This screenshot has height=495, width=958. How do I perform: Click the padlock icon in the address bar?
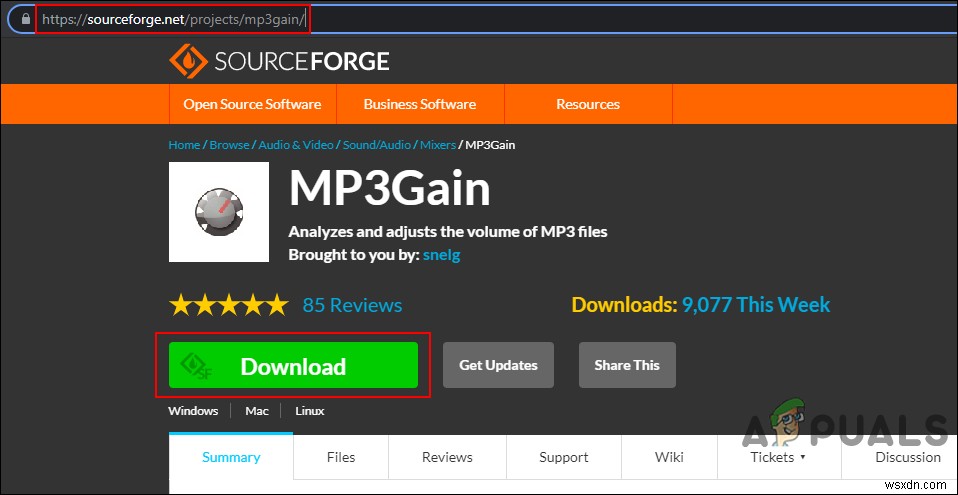tap(25, 19)
